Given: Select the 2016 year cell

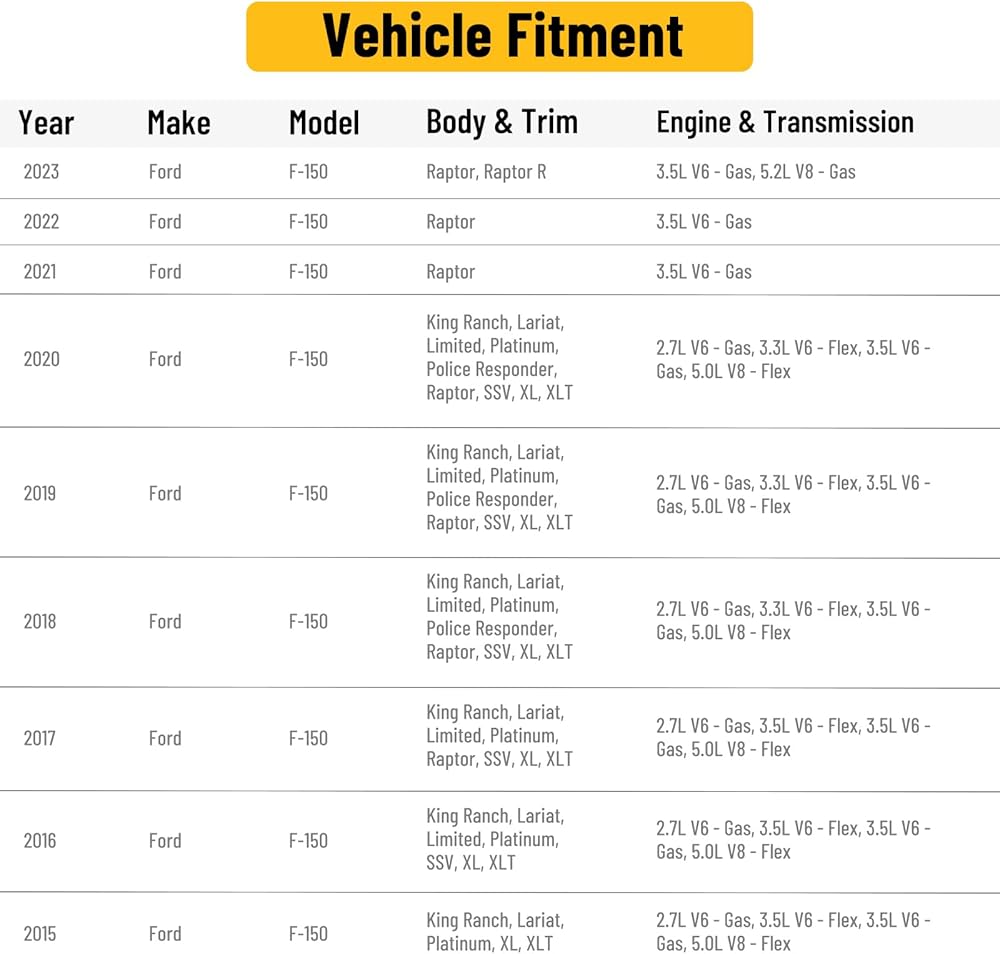Looking at the screenshot, I should tap(41, 841).
